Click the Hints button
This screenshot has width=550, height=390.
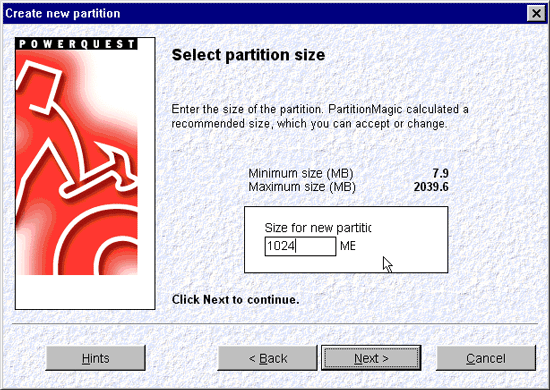click(95, 358)
